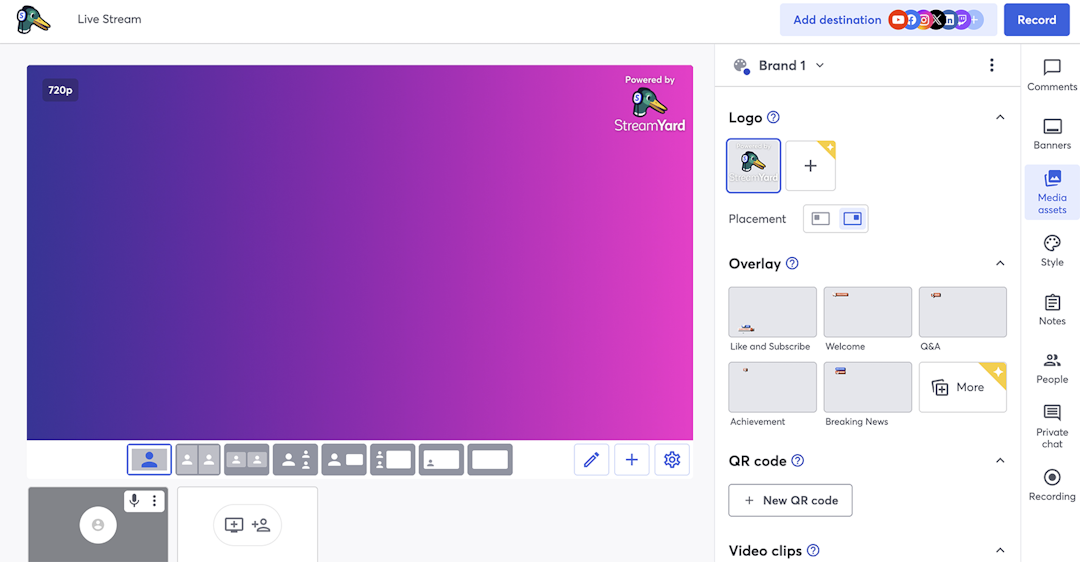Select the two-person cropped layout

coord(198,459)
